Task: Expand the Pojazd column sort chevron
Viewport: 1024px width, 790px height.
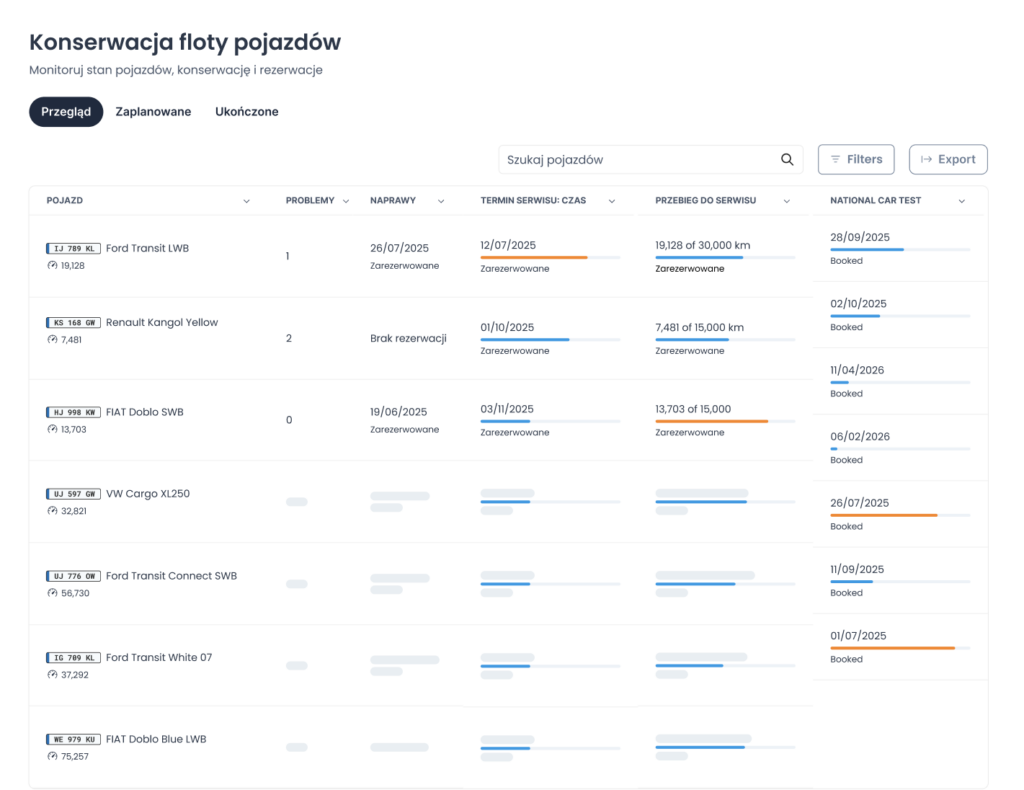Action: (246, 201)
